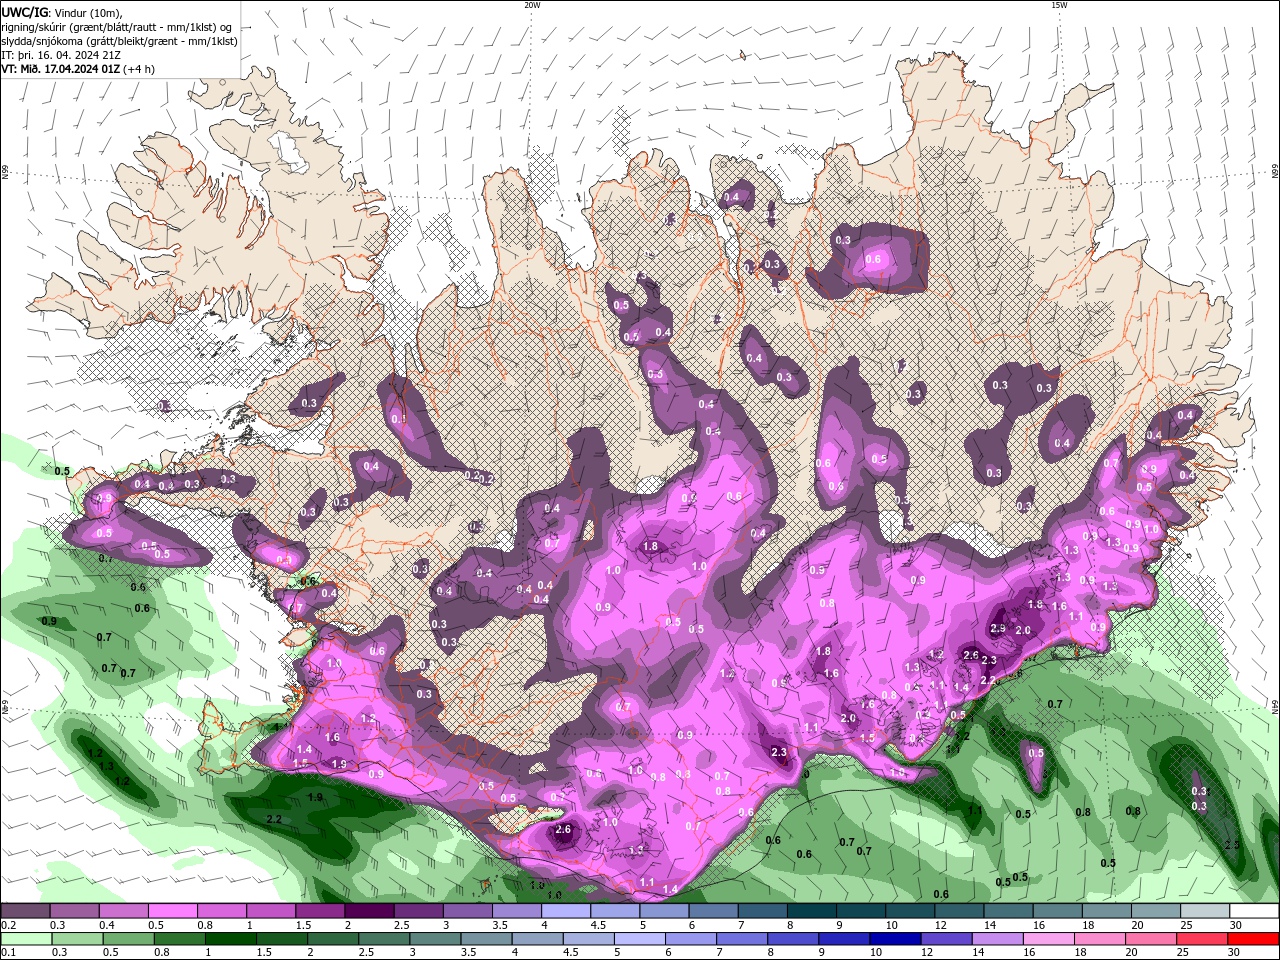This screenshot has height=960, width=1280.
Task: Select the bright red bottom-row swatch starting at 30
Action: (x=1252, y=939)
